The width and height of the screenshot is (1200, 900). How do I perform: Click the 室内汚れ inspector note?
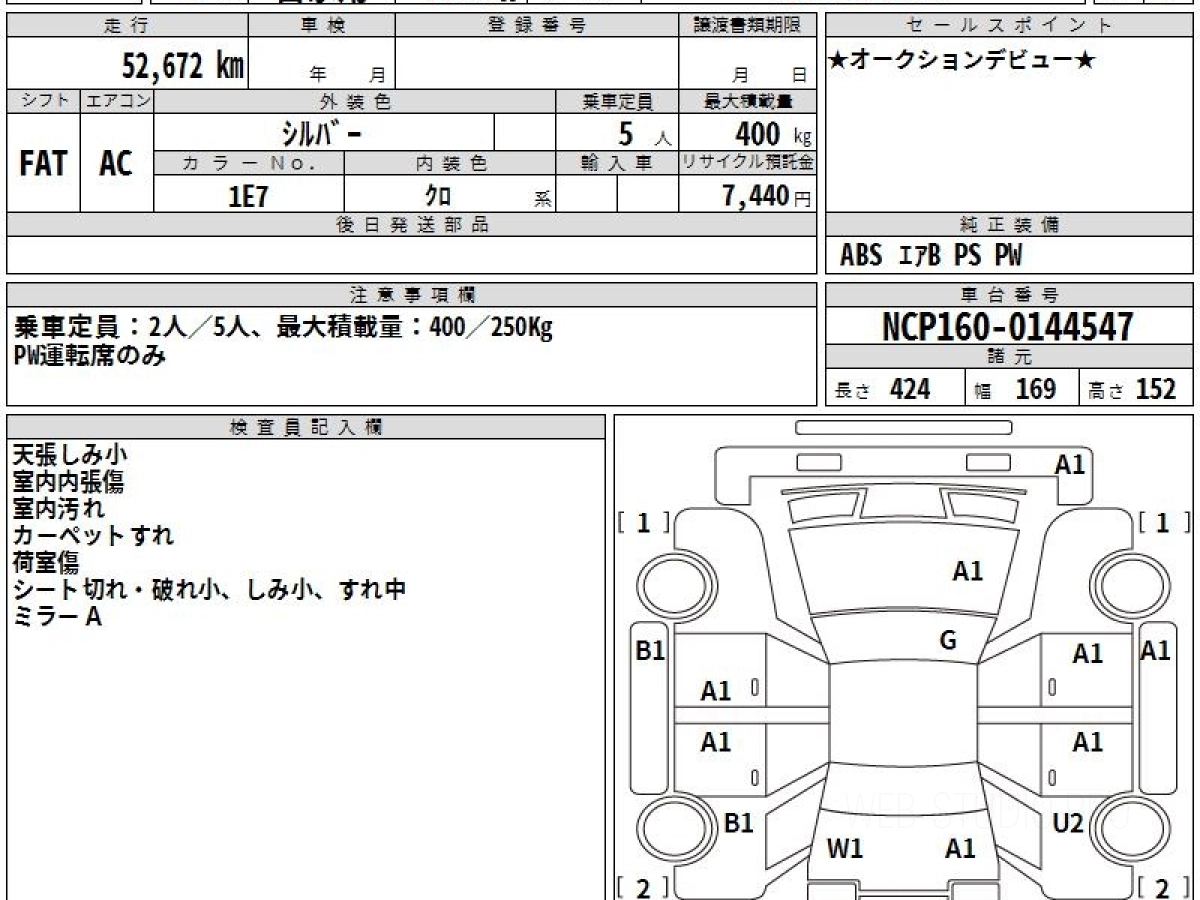58,509
